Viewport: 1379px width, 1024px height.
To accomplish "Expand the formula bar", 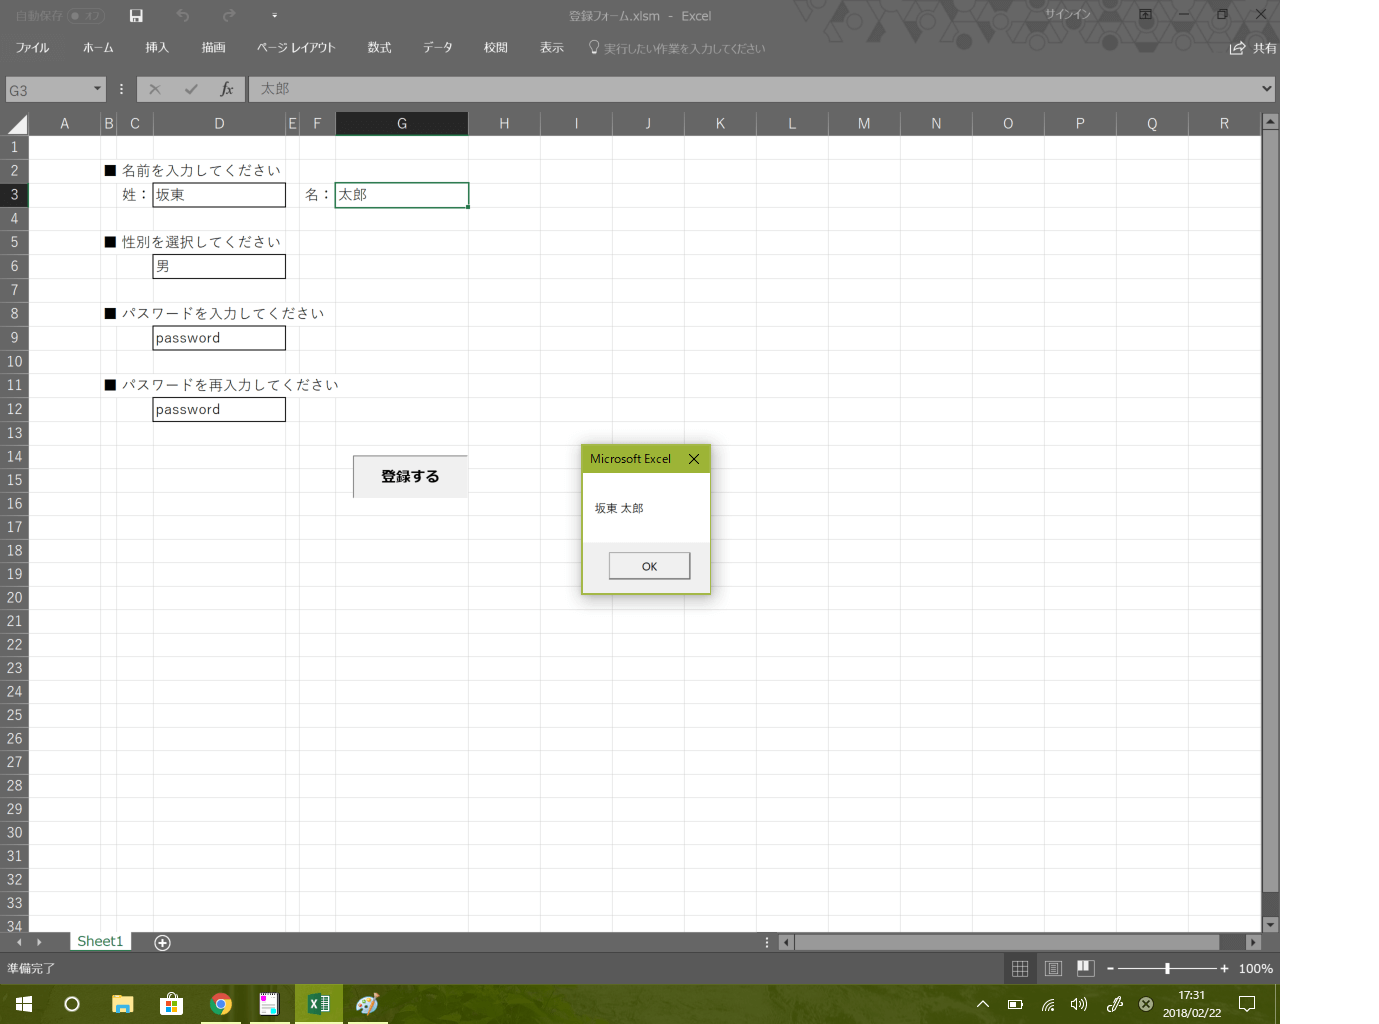I will [x=1267, y=89].
